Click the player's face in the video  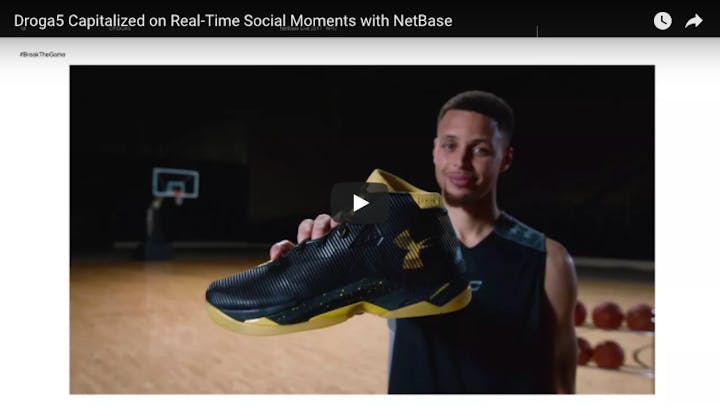[471, 154]
